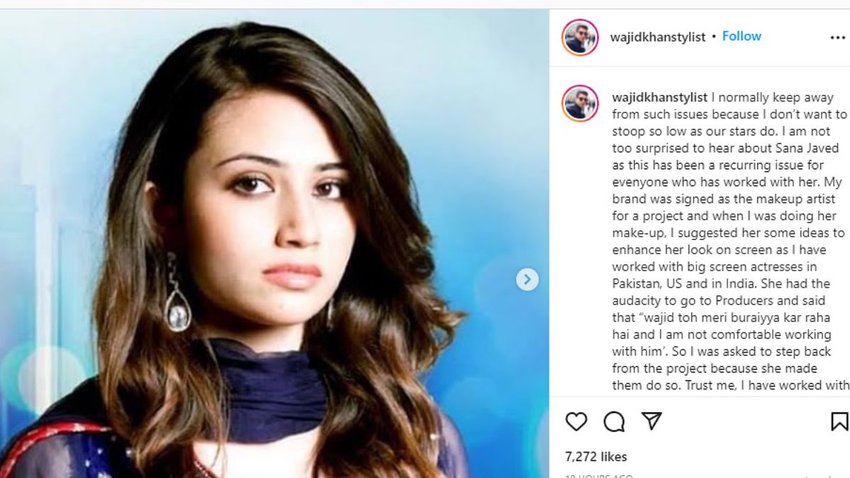Image resolution: width=850 pixels, height=478 pixels.
Task: Open comments via the speech bubble icon
Action: (x=614, y=422)
